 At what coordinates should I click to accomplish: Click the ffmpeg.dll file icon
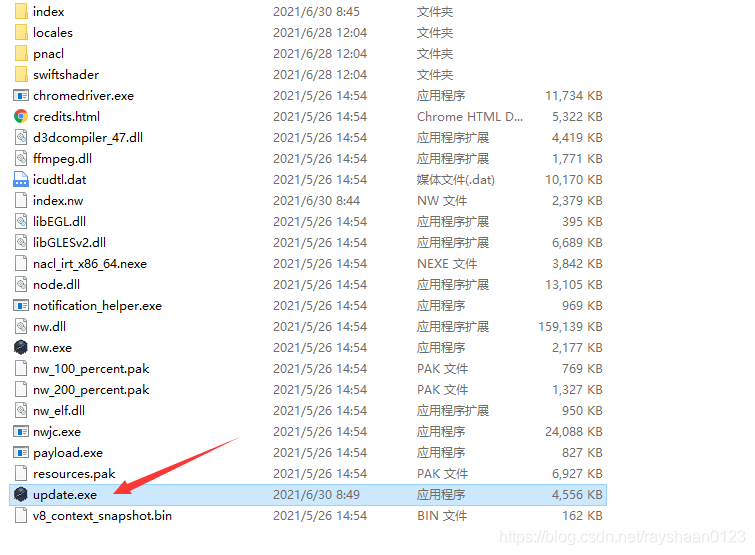(21, 158)
